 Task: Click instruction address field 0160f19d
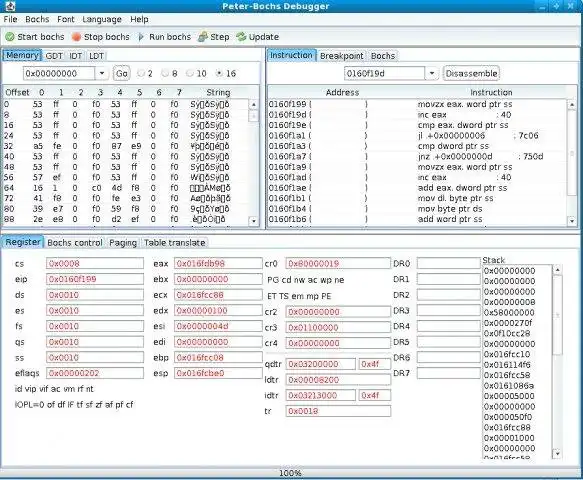[x=384, y=73]
